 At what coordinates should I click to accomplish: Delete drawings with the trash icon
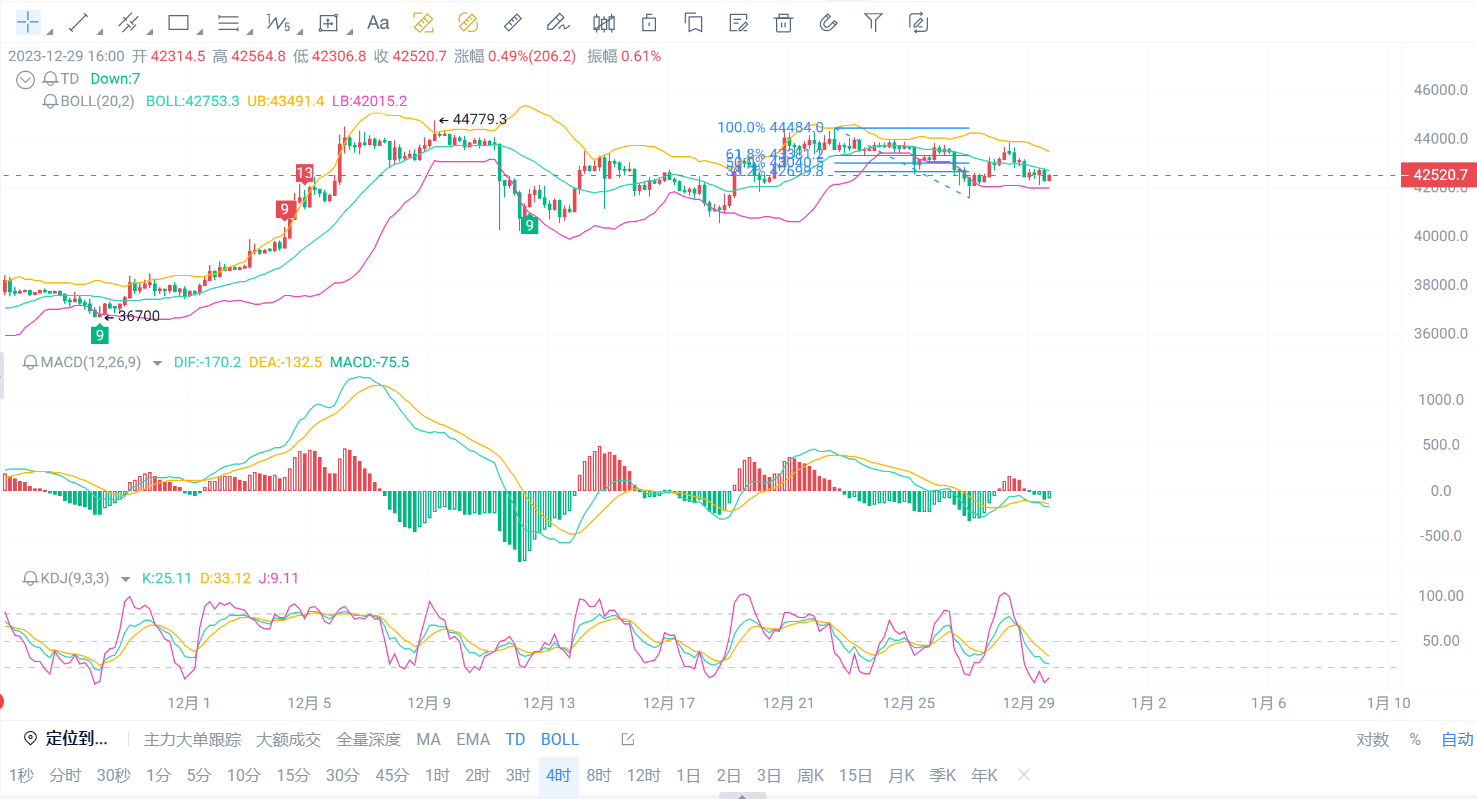(784, 21)
